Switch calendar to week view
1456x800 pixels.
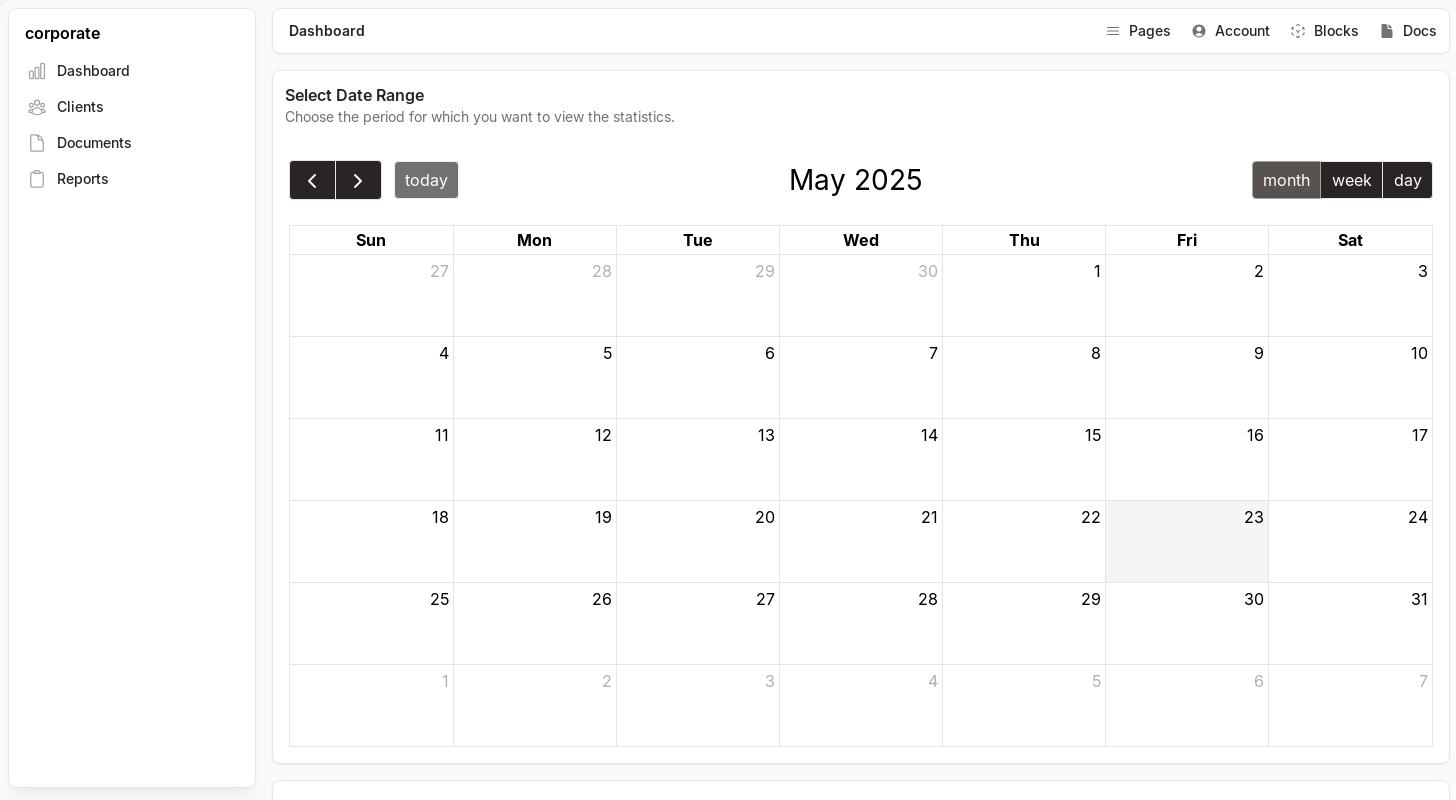[1351, 180]
